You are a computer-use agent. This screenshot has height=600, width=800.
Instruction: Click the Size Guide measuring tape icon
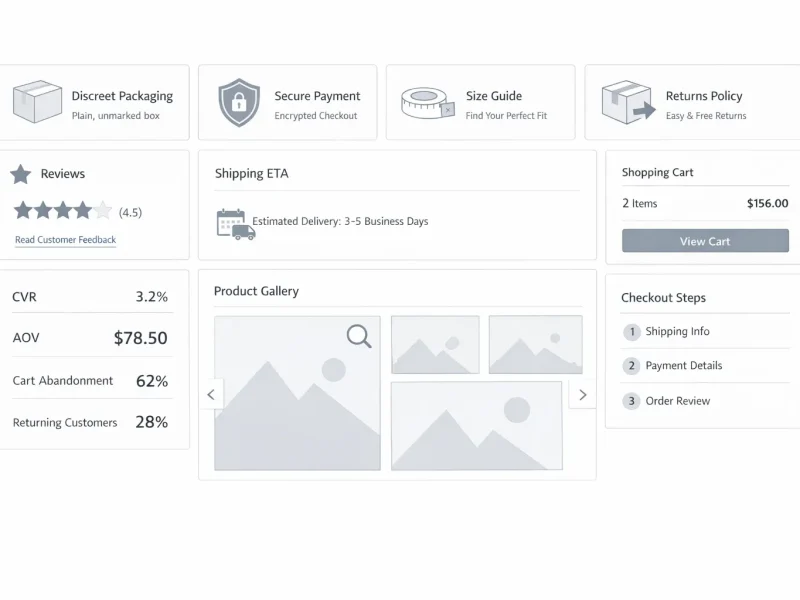428,103
